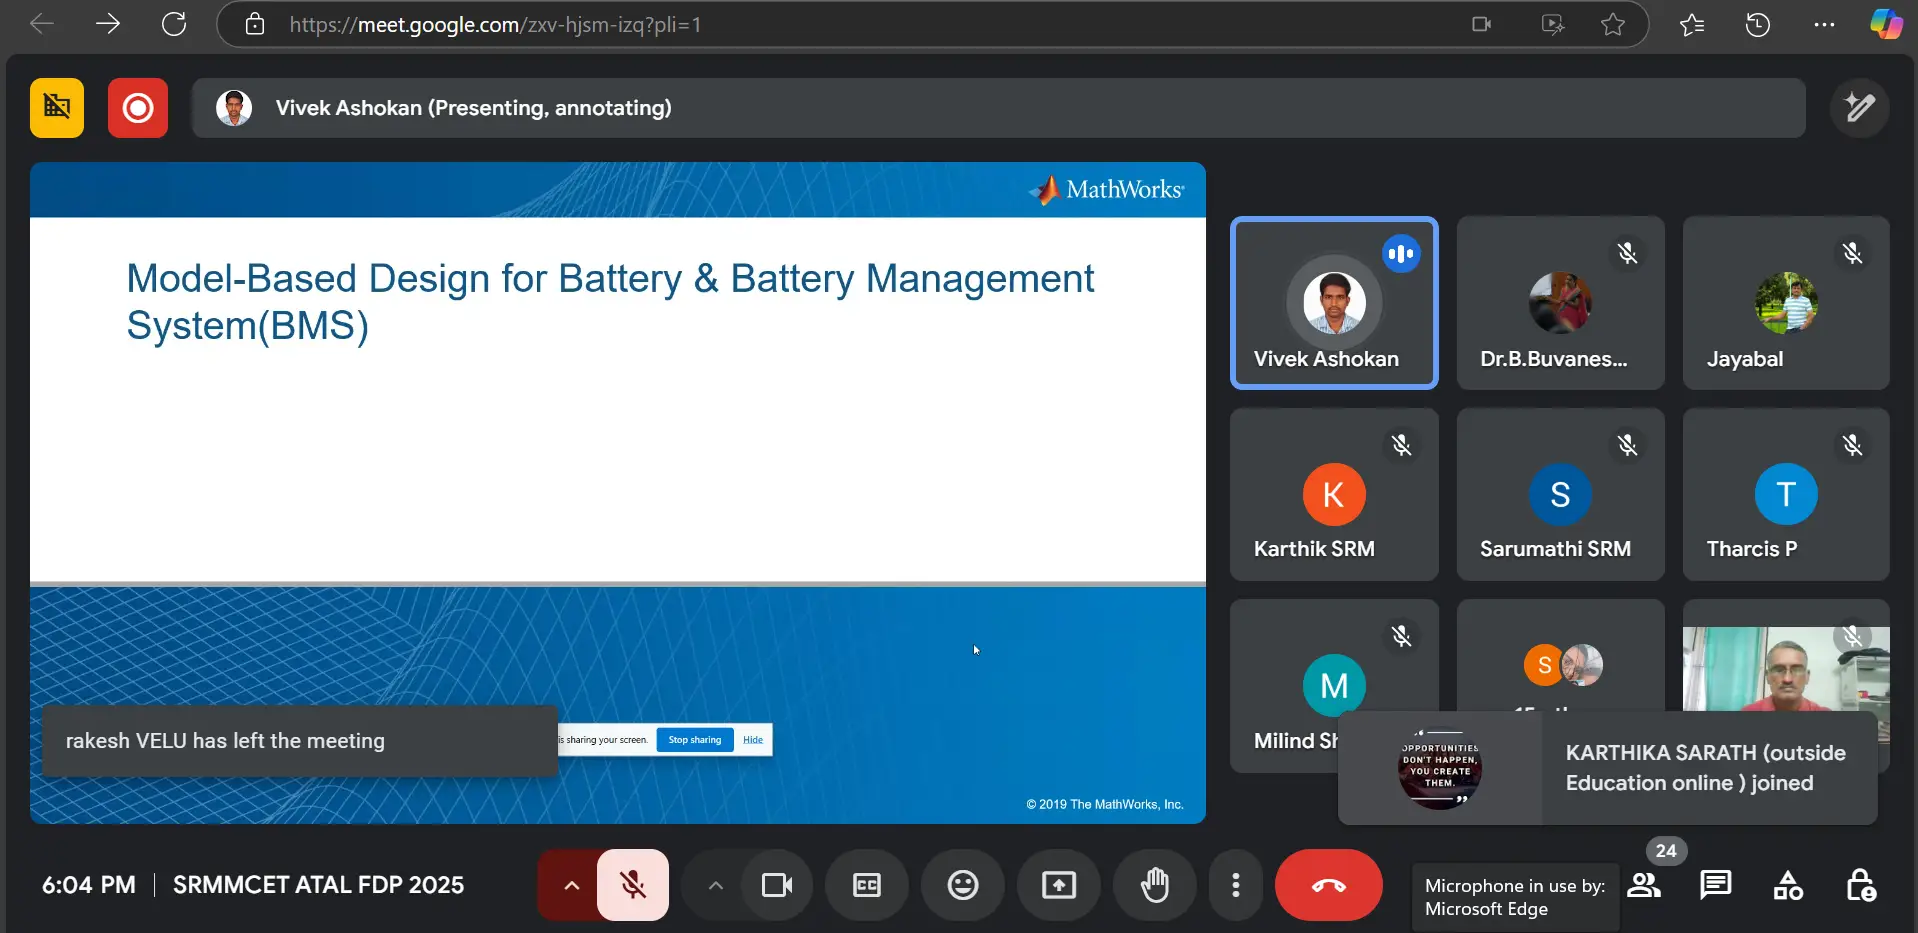Leave the call with red hangup button
Screen dimensions: 1918x933
1328,885
